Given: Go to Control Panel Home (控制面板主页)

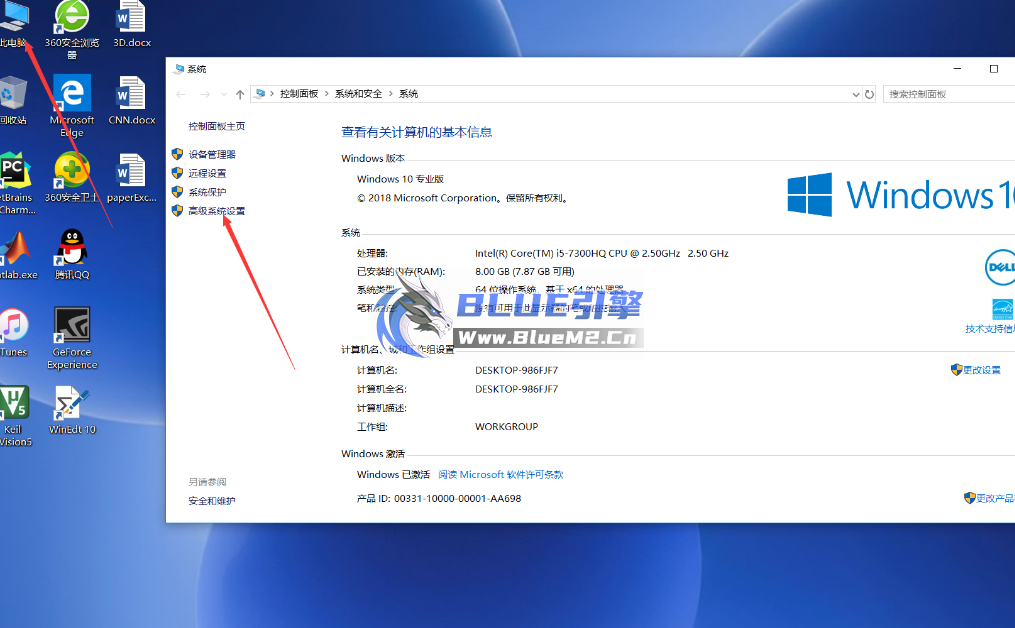Looking at the screenshot, I should click(x=216, y=126).
